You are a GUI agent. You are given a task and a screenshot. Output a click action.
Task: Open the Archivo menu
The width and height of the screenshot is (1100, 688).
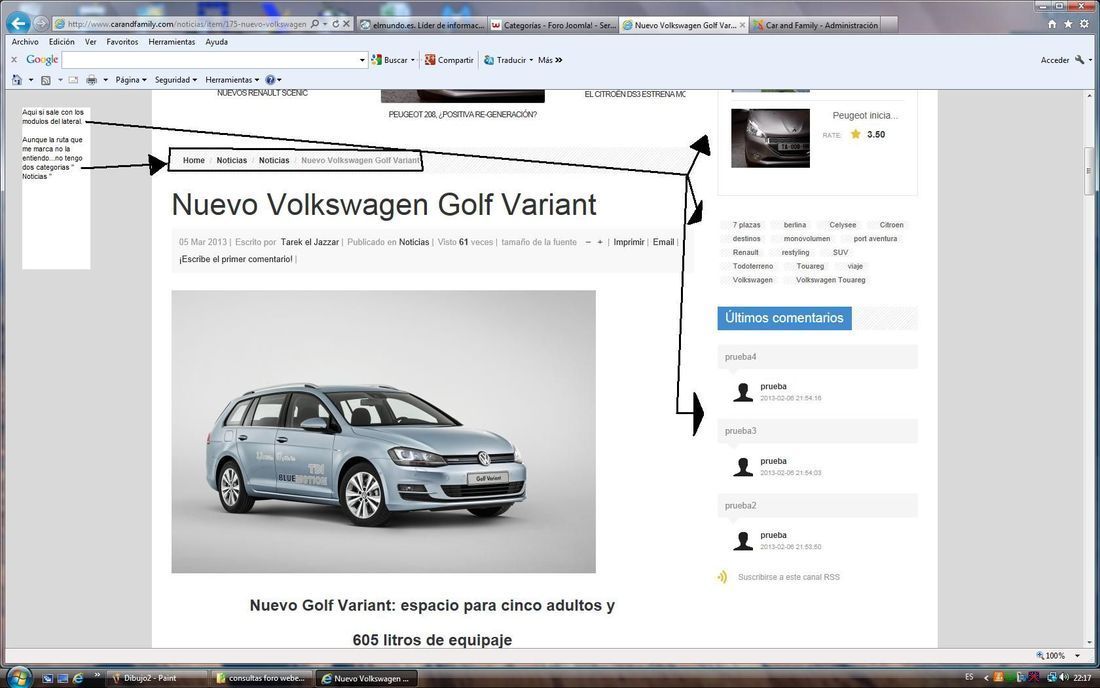click(x=25, y=42)
